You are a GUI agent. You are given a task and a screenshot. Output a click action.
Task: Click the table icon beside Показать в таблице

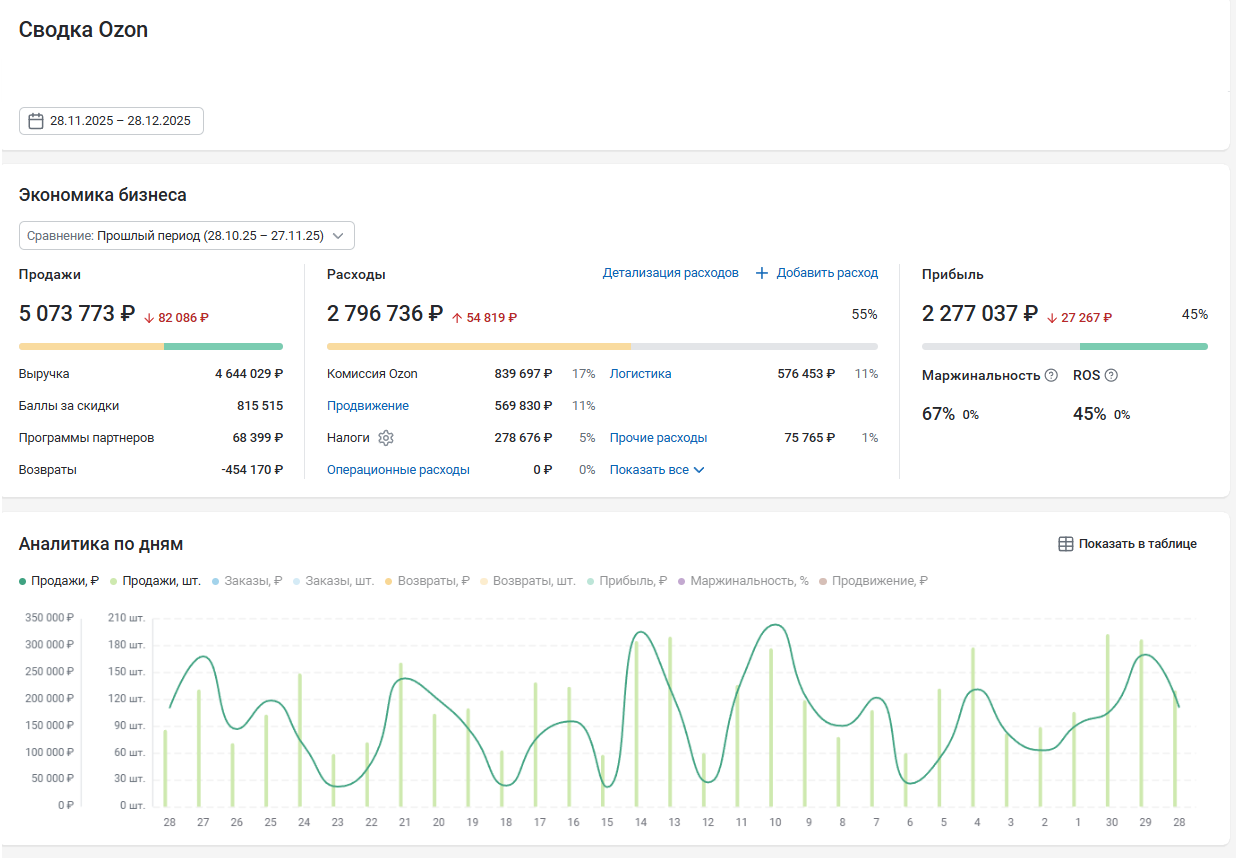[1066, 544]
